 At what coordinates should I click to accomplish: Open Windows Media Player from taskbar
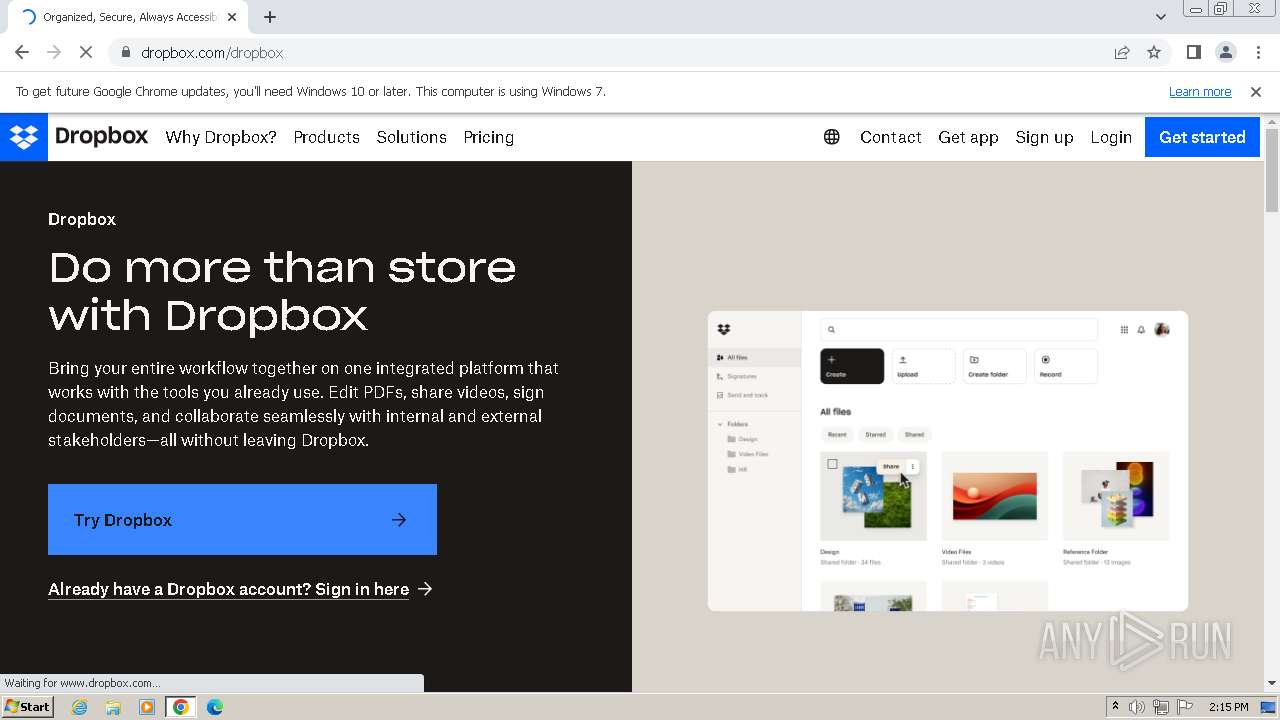coord(147,707)
